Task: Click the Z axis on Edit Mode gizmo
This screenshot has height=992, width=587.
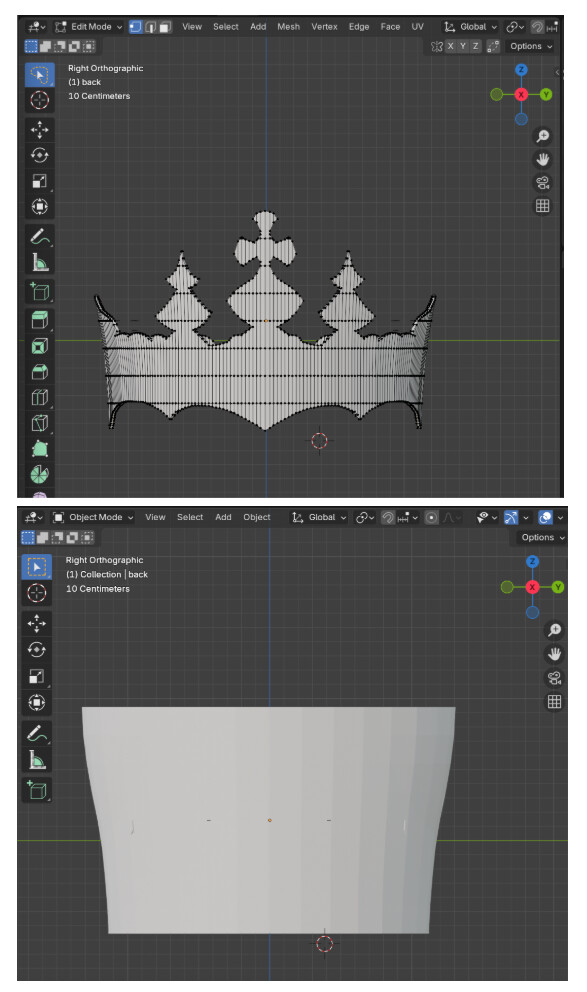Action: (x=521, y=70)
